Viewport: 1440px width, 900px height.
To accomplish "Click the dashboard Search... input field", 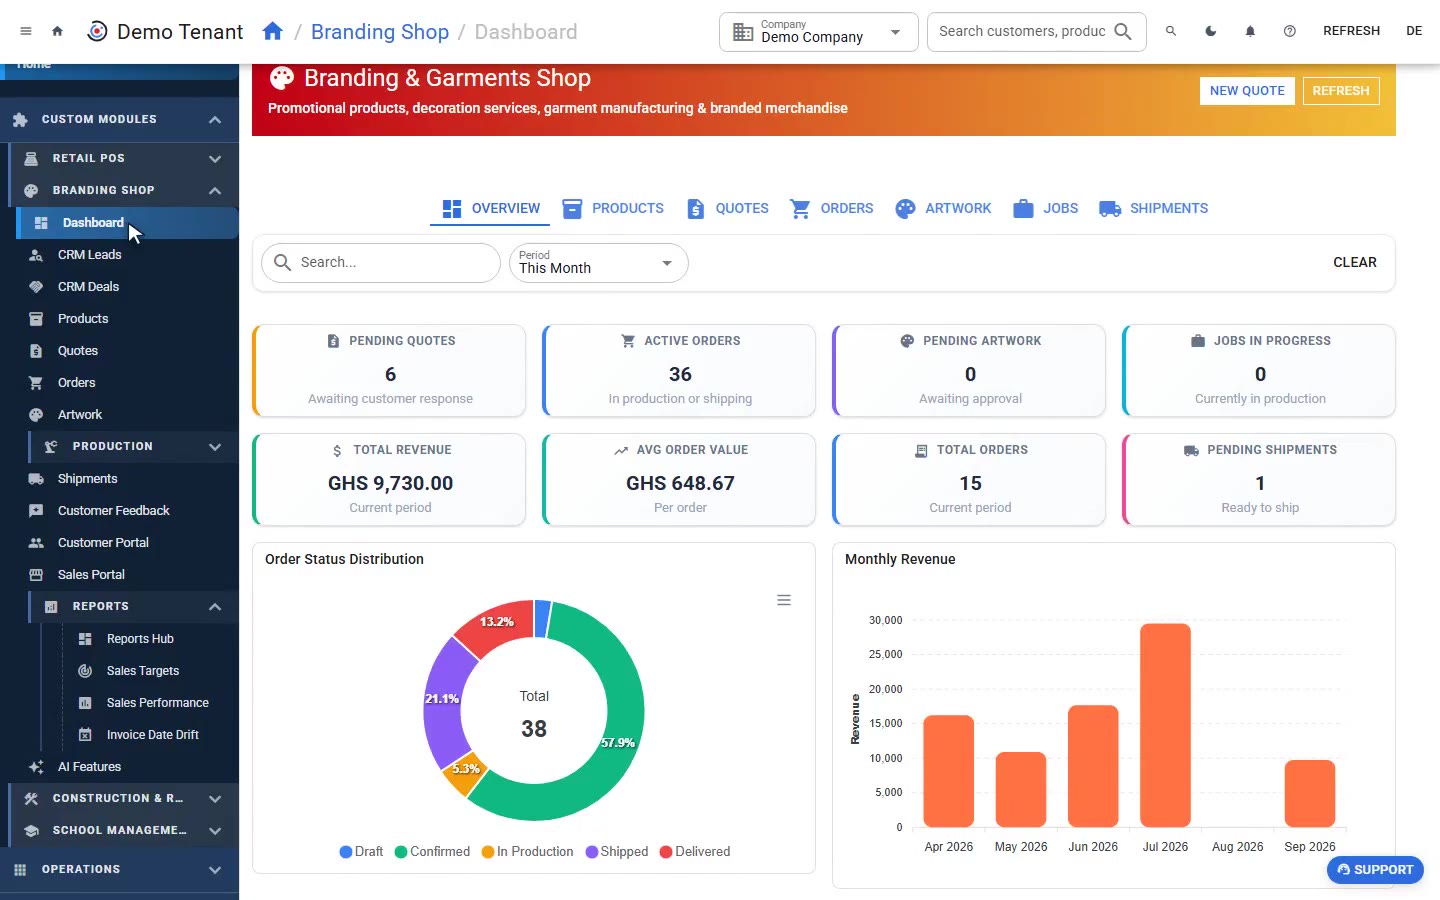I will tap(381, 262).
